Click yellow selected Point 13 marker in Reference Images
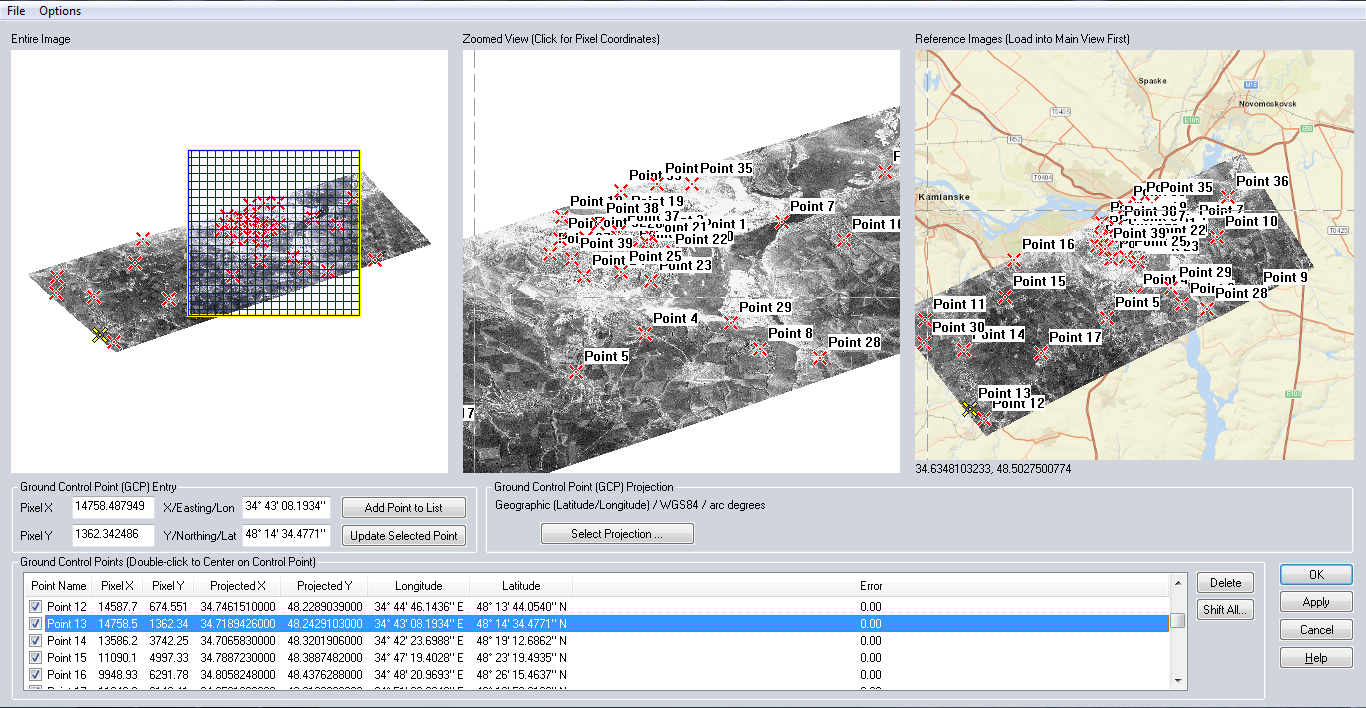 tap(968, 409)
